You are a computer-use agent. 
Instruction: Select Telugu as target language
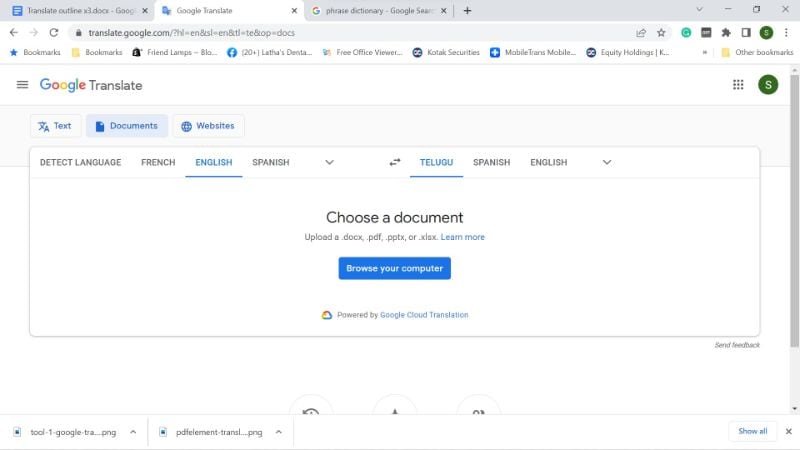[x=436, y=162]
